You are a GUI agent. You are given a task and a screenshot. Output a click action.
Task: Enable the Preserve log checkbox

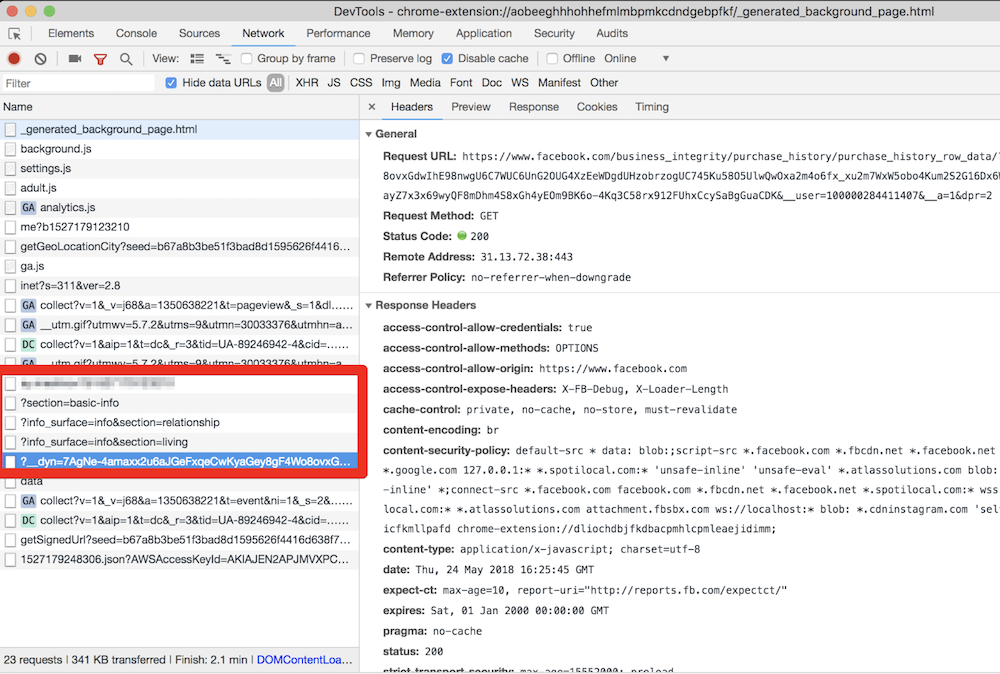[x=360, y=59]
